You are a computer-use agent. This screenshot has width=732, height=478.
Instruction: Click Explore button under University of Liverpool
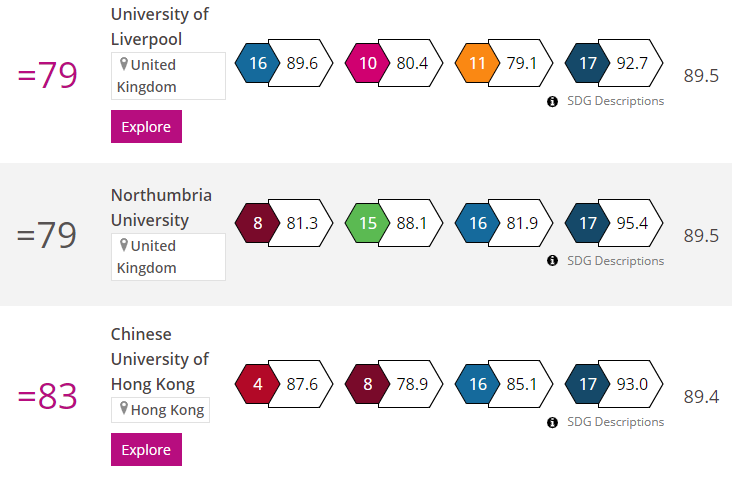[146, 127]
